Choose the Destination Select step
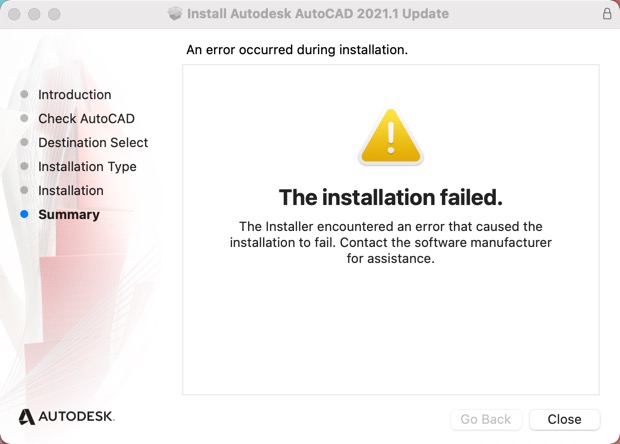 tap(93, 143)
